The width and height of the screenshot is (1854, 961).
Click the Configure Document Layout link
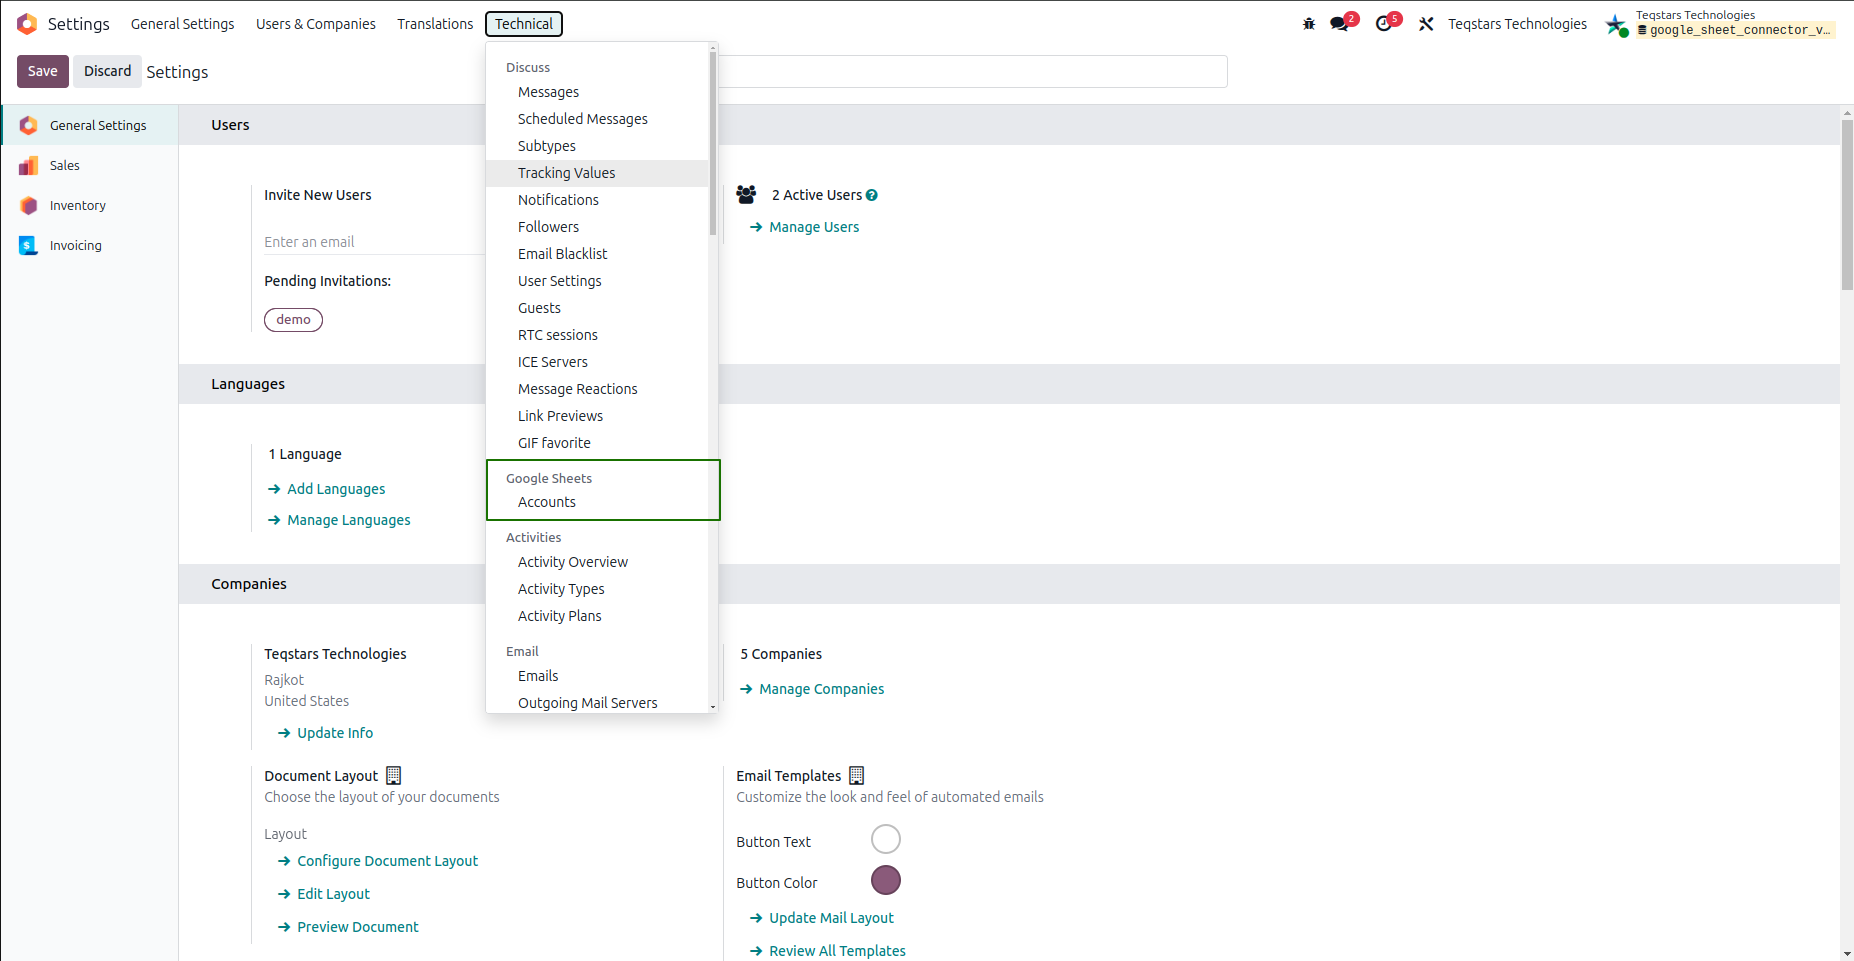click(377, 861)
